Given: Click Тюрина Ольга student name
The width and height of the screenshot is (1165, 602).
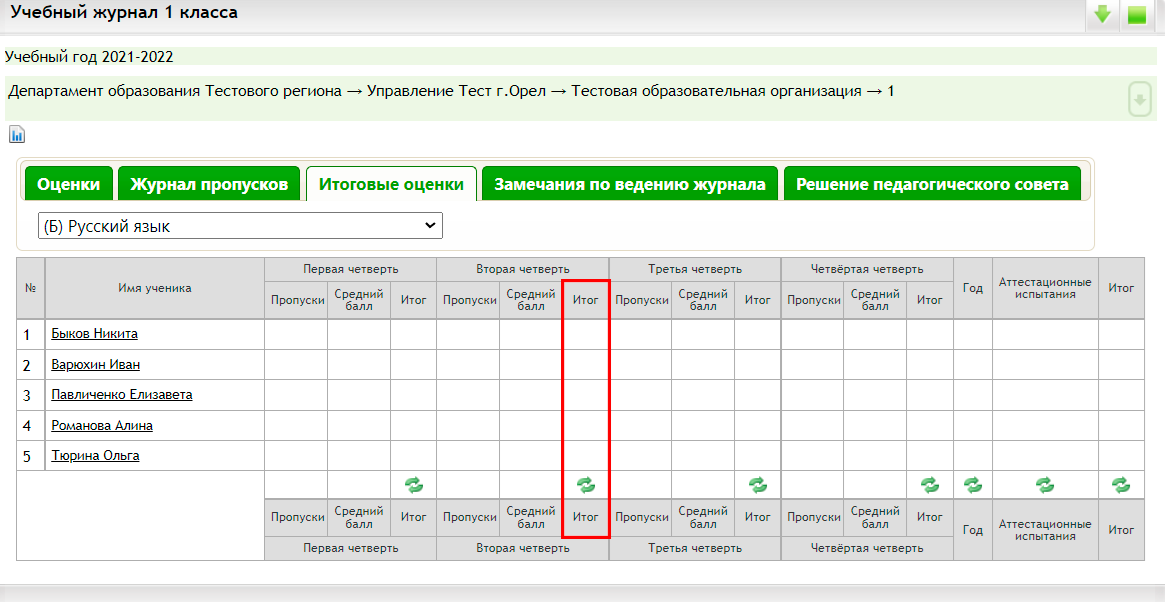Looking at the screenshot, I should (x=95, y=456).
